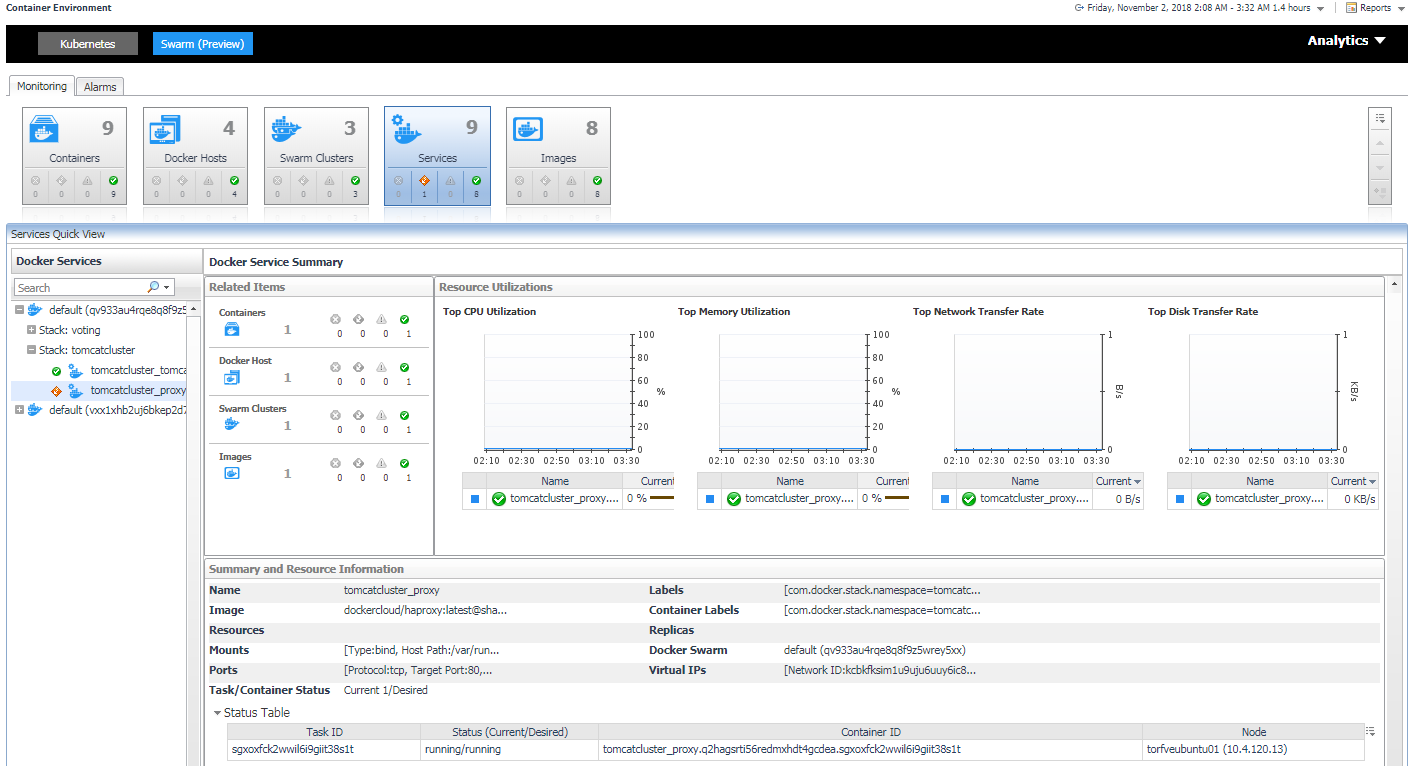Viewport: 1408px width, 766px height.
Task: Click the Containers tile icon
Action: click(44, 130)
